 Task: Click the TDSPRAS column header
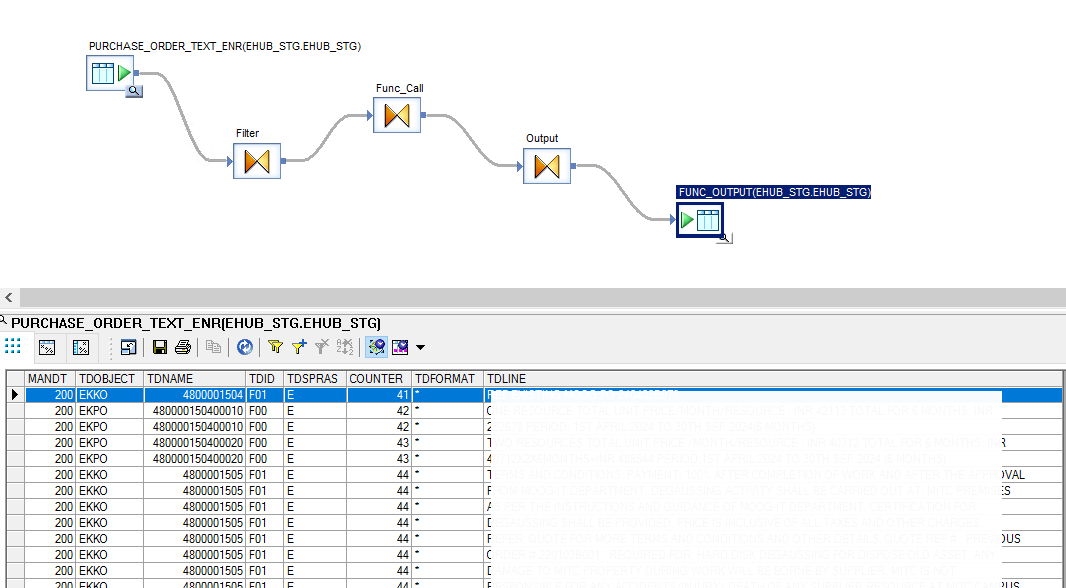(x=315, y=379)
